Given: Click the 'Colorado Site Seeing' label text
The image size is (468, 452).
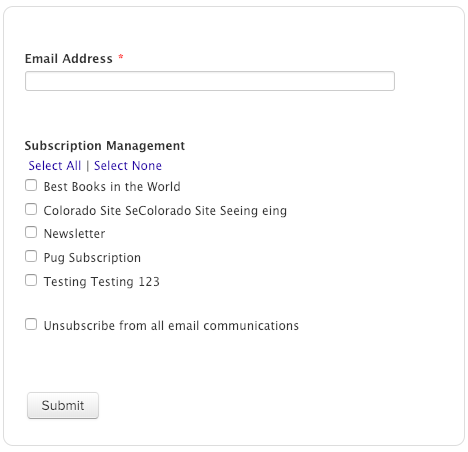Looking at the screenshot, I should coord(165,211).
